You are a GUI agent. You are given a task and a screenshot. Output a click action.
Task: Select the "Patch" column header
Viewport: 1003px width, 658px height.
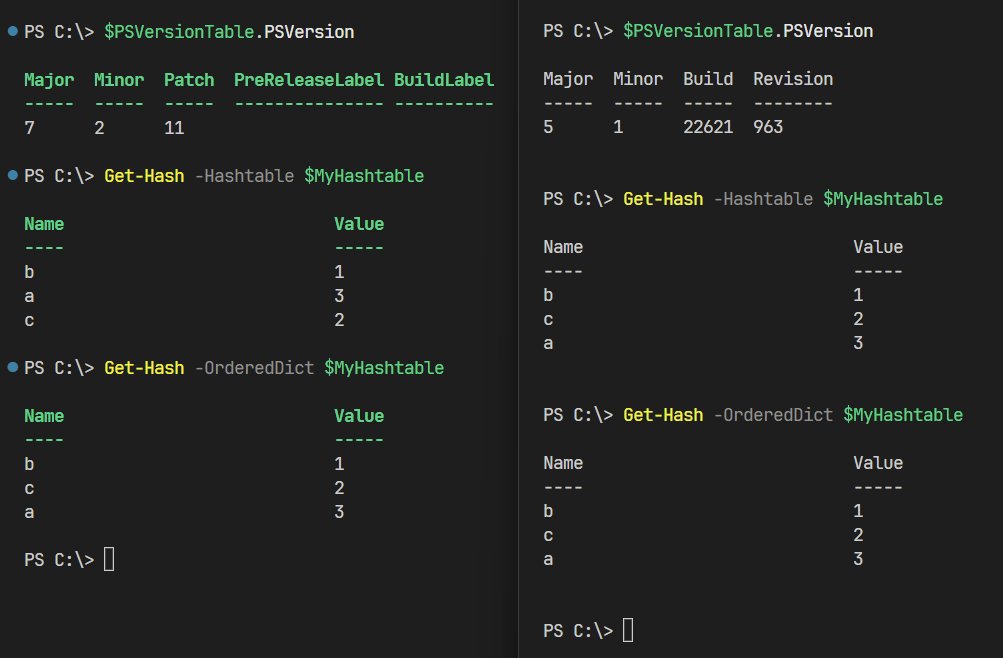[x=189, y=80]
